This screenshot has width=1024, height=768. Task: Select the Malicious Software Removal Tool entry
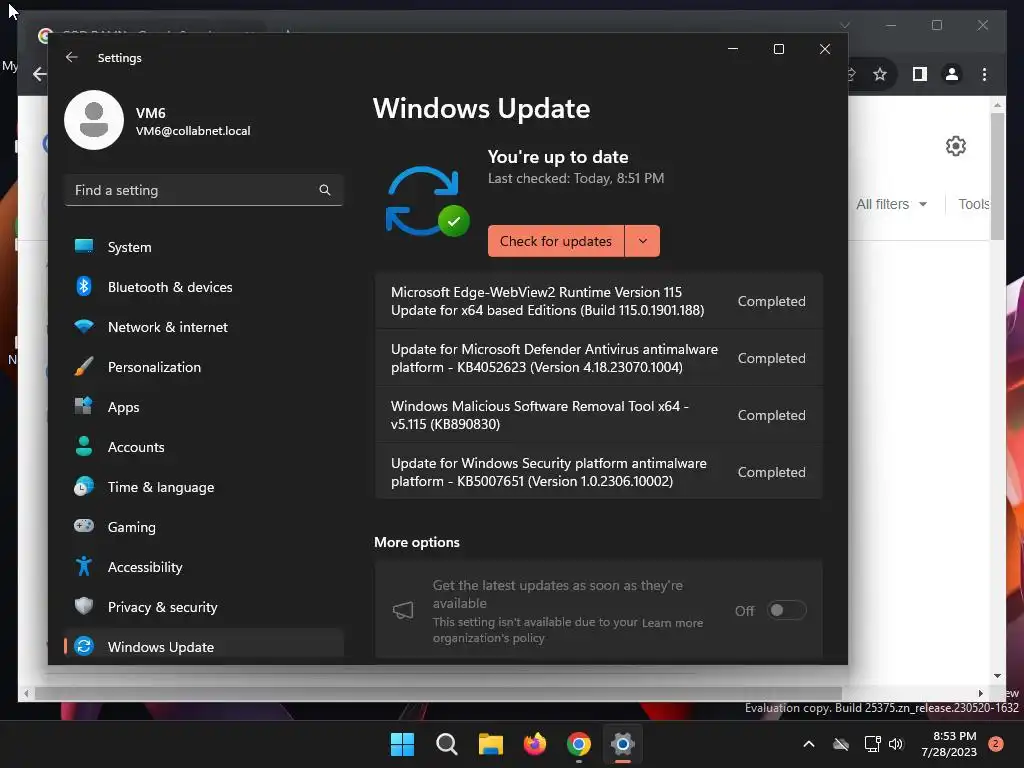[x=598, y=415]
